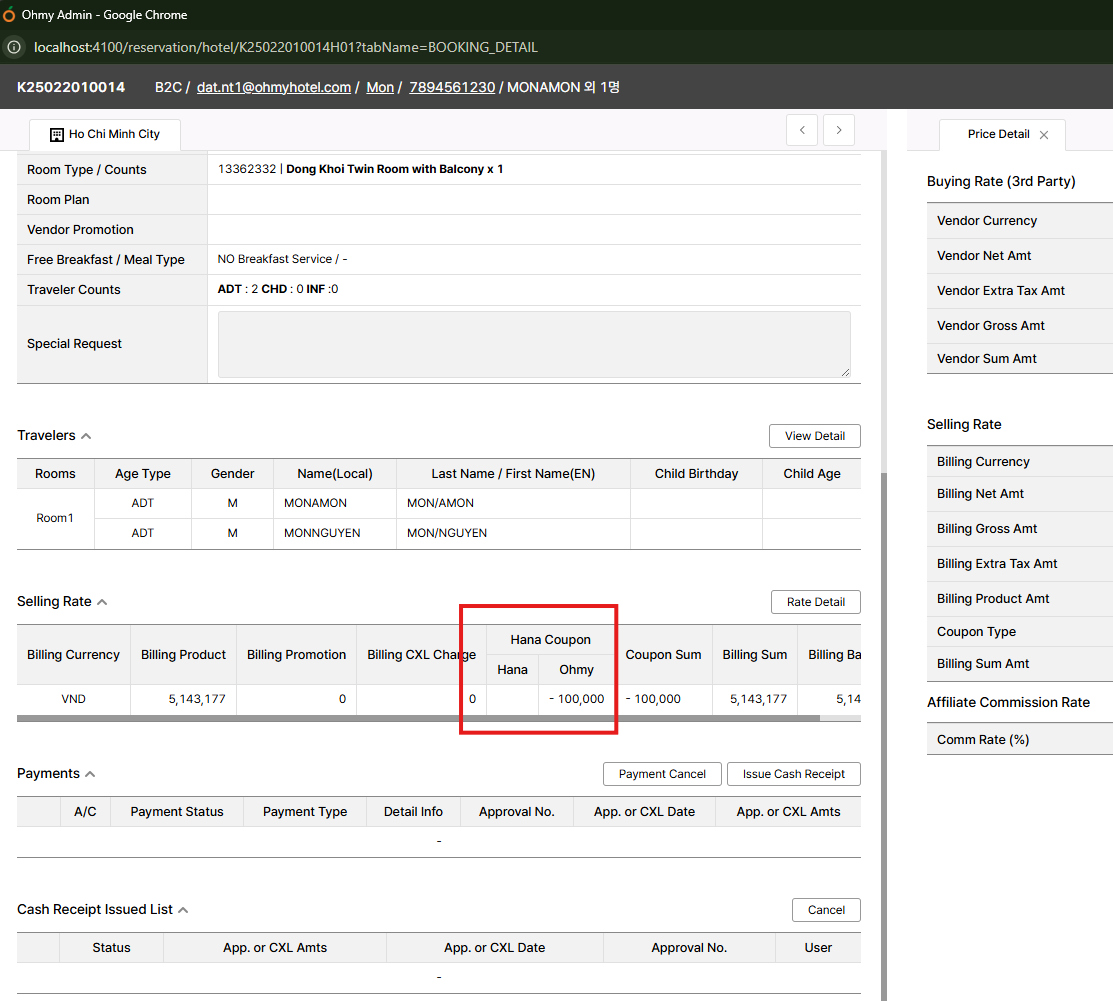Image resolution: width=1113 pixels, height=1001 pixels.
Task: Collapse the Travelers section
Action: click(x=86, y=436)
